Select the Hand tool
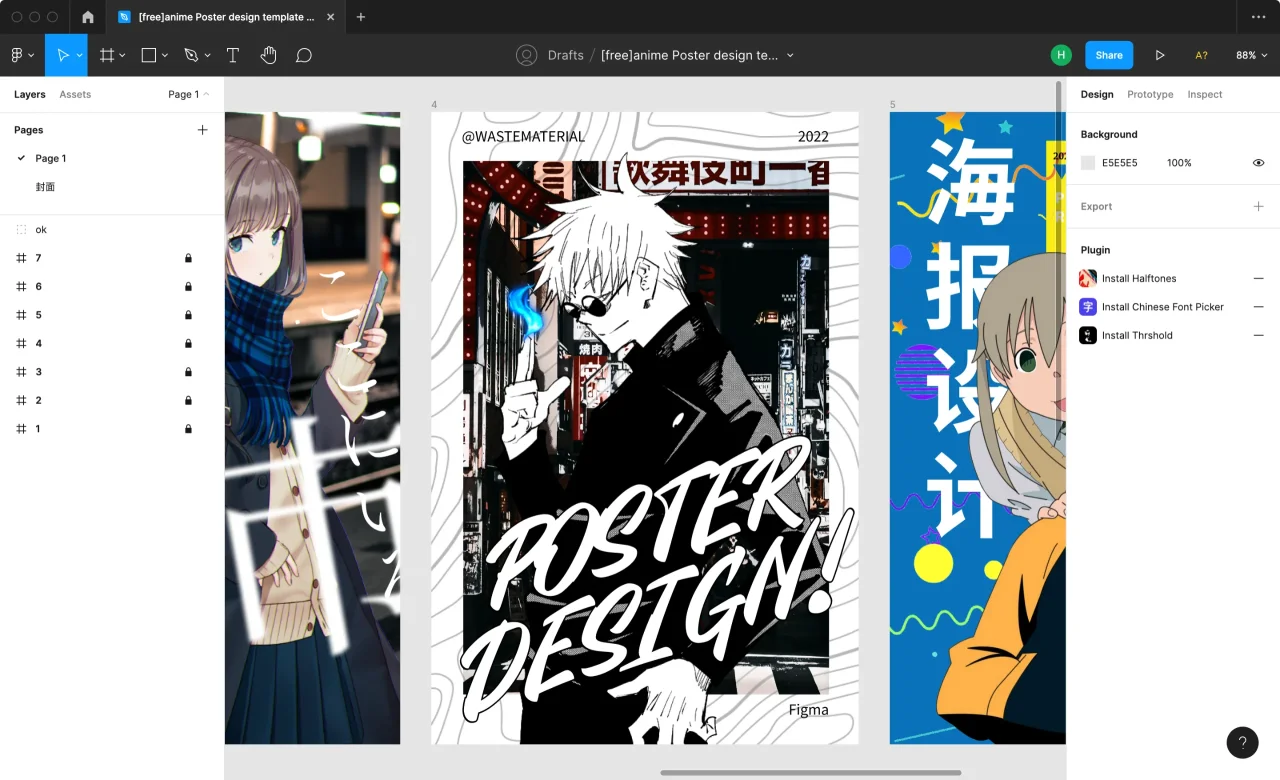Image resolution: width=1280 pixels, height=780 pixels. click(x=268, y=55)
